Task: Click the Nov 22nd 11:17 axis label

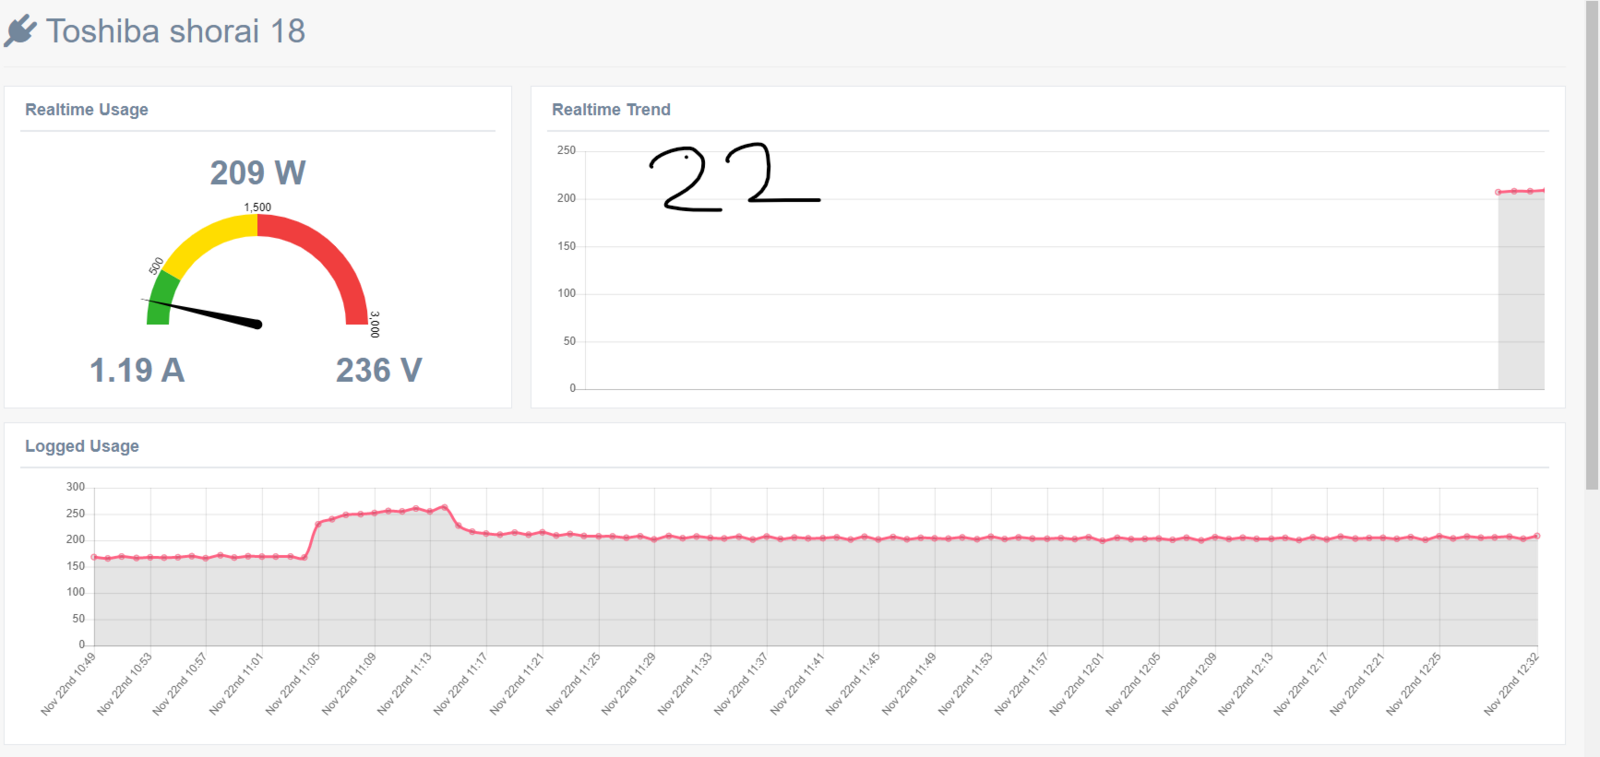Action: 460,684
